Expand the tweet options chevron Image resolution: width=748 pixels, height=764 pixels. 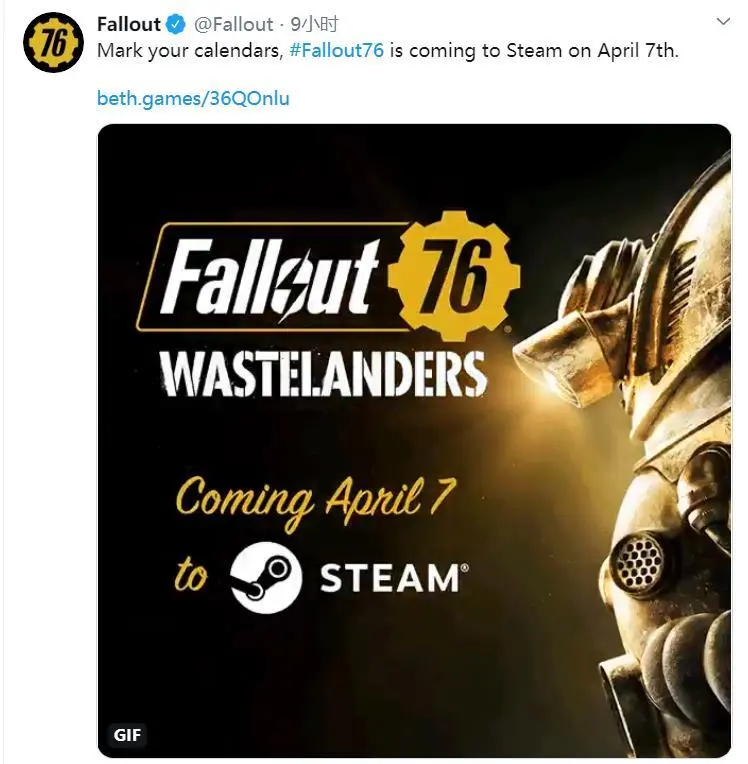click(x=723, y=21)
